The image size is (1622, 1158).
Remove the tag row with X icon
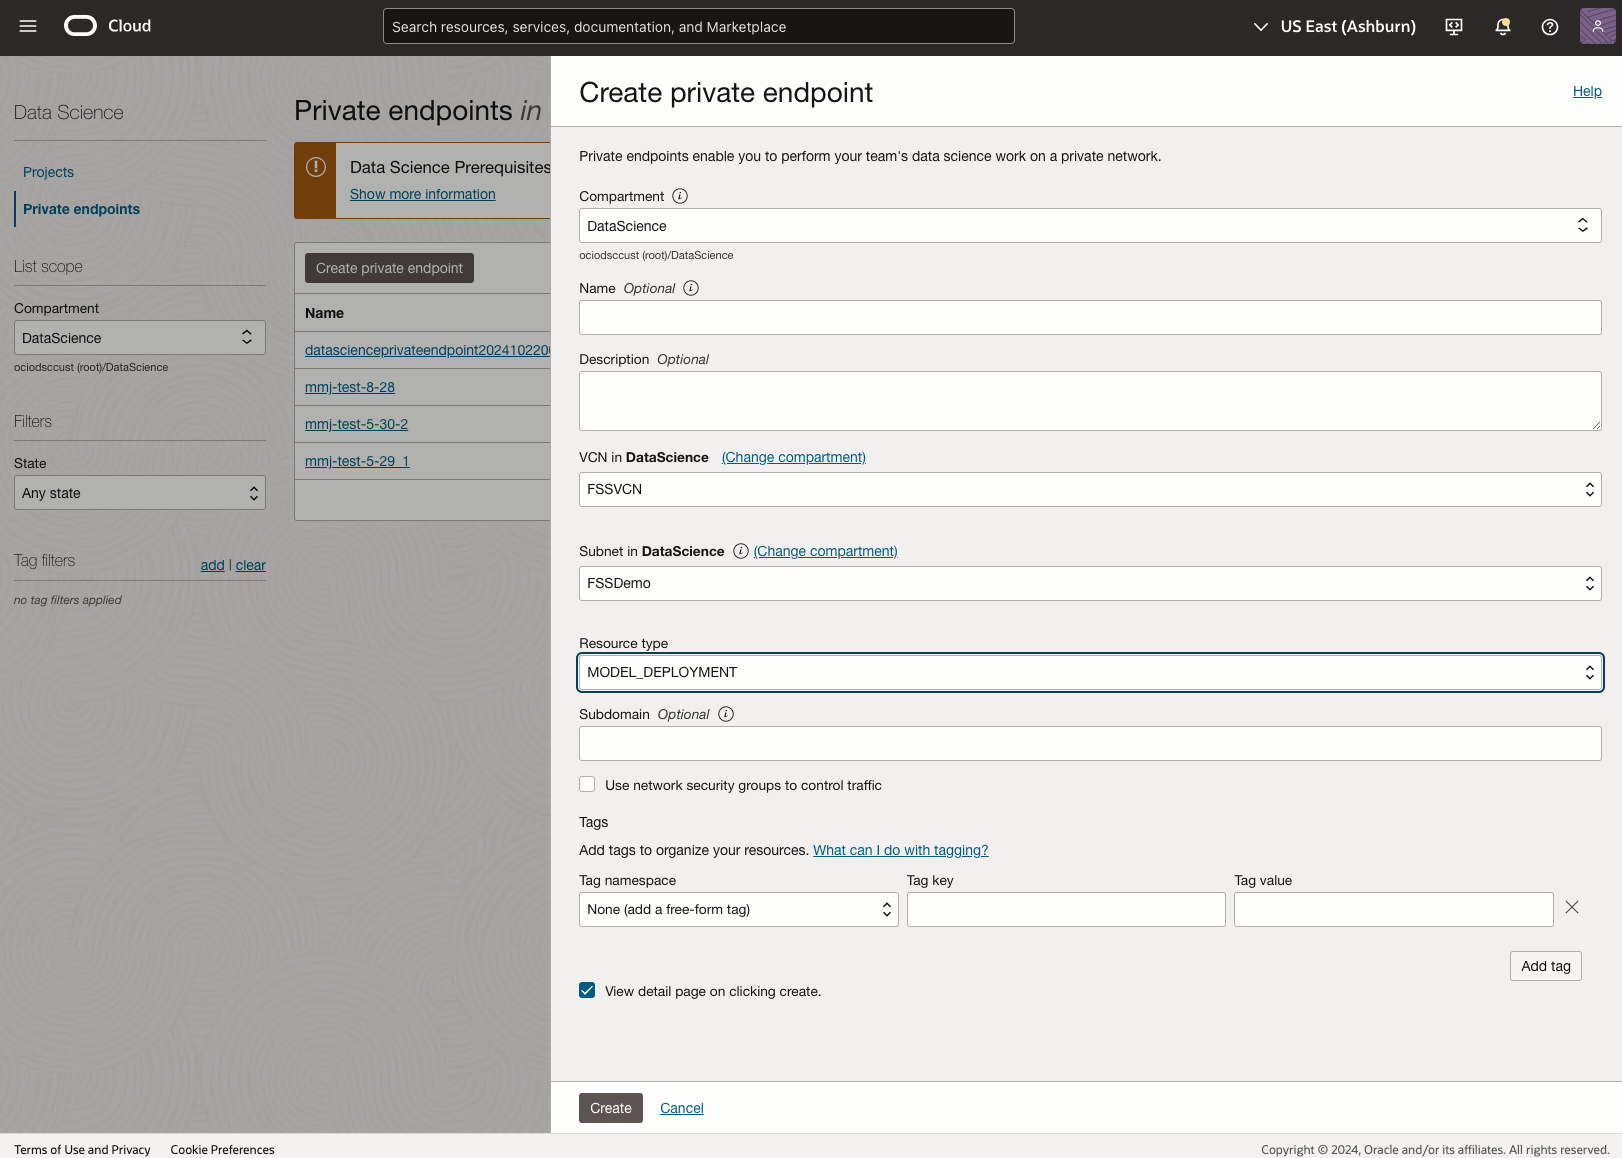tap(1572, 907)
